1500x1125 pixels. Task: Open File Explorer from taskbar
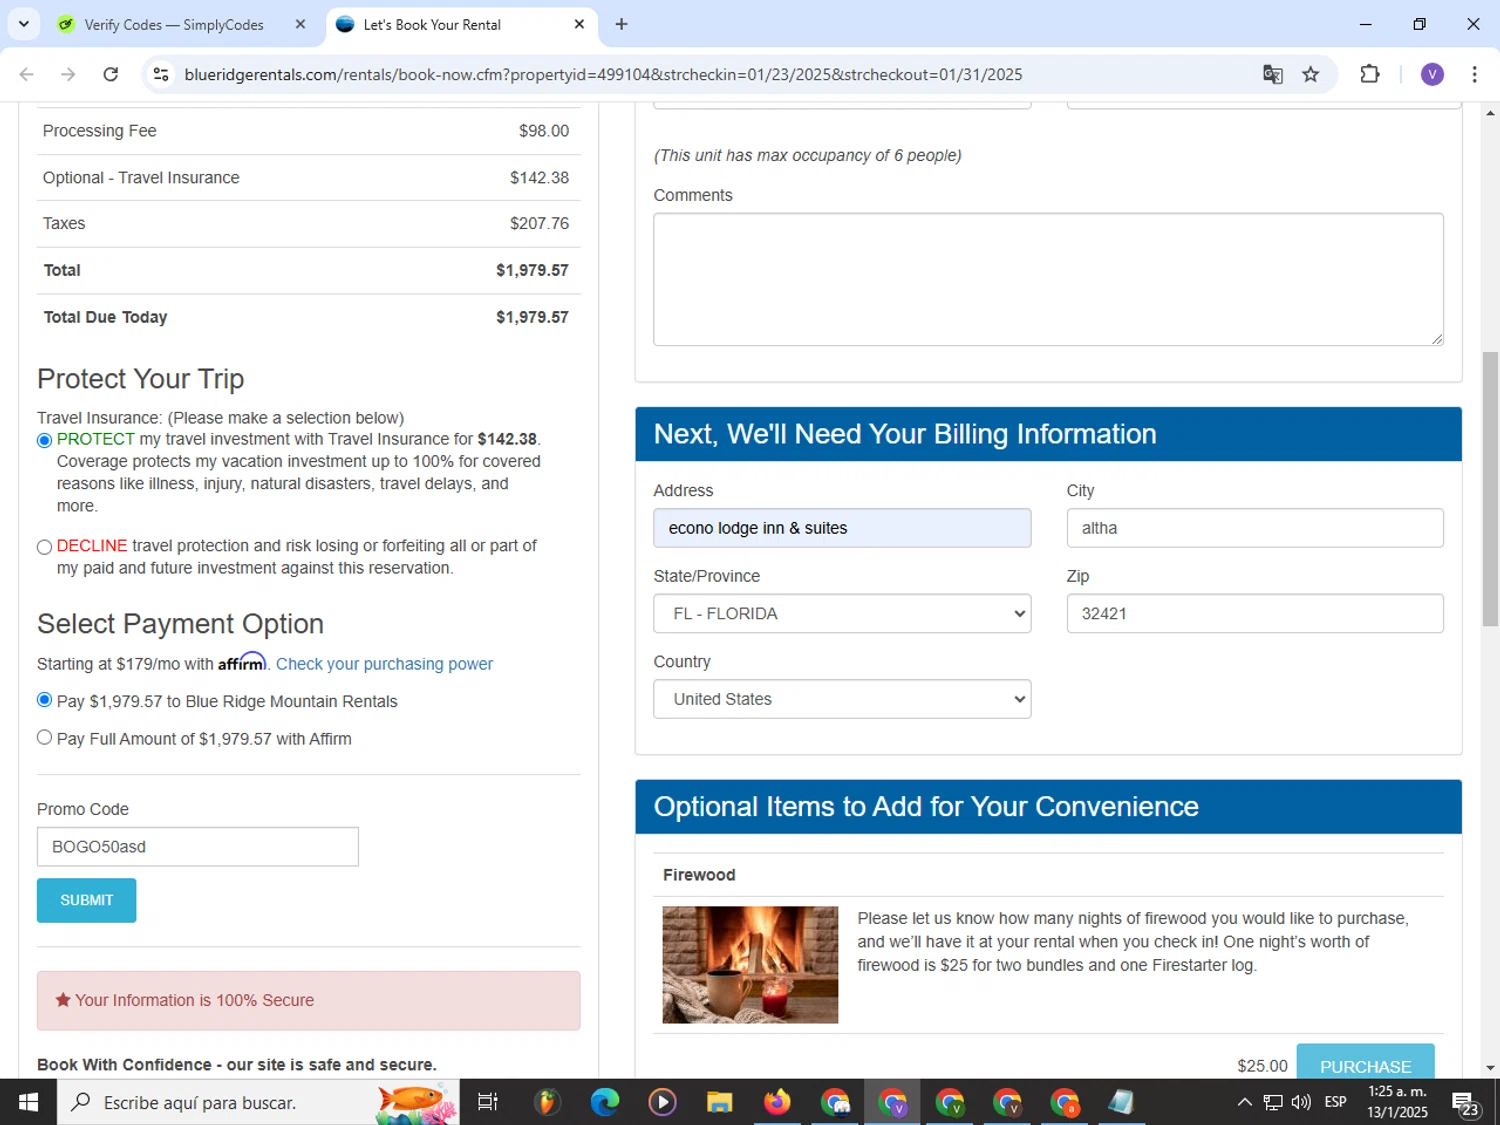click(719, 1102)
